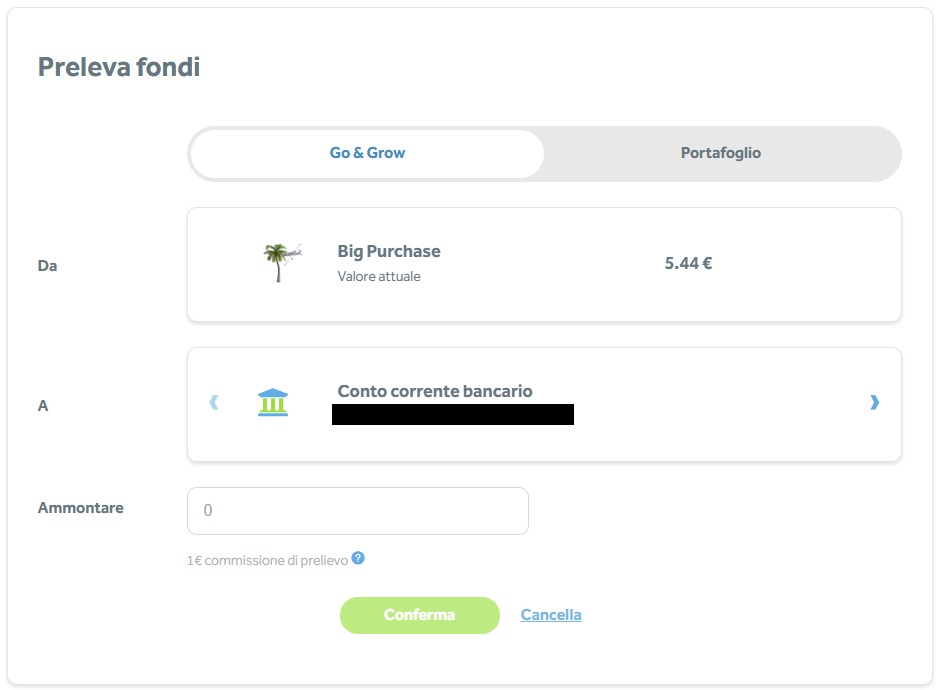Screen dimensions: 939x690
Task: Click the Valore attuale caption
Action: (379, 277)
